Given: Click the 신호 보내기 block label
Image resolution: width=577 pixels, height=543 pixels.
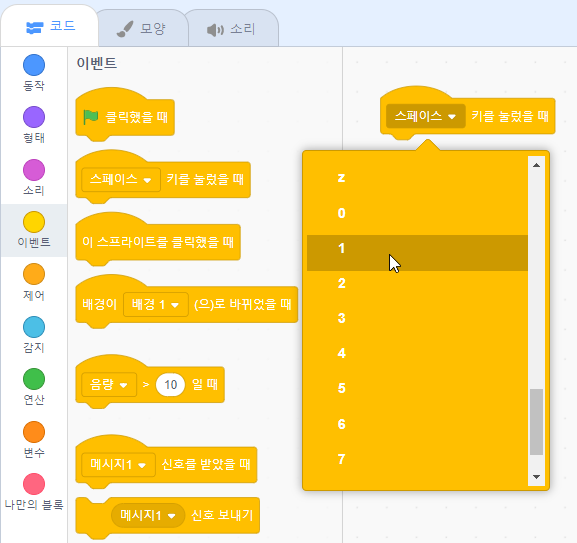Looking at the screenshot, I should [222, 515].
